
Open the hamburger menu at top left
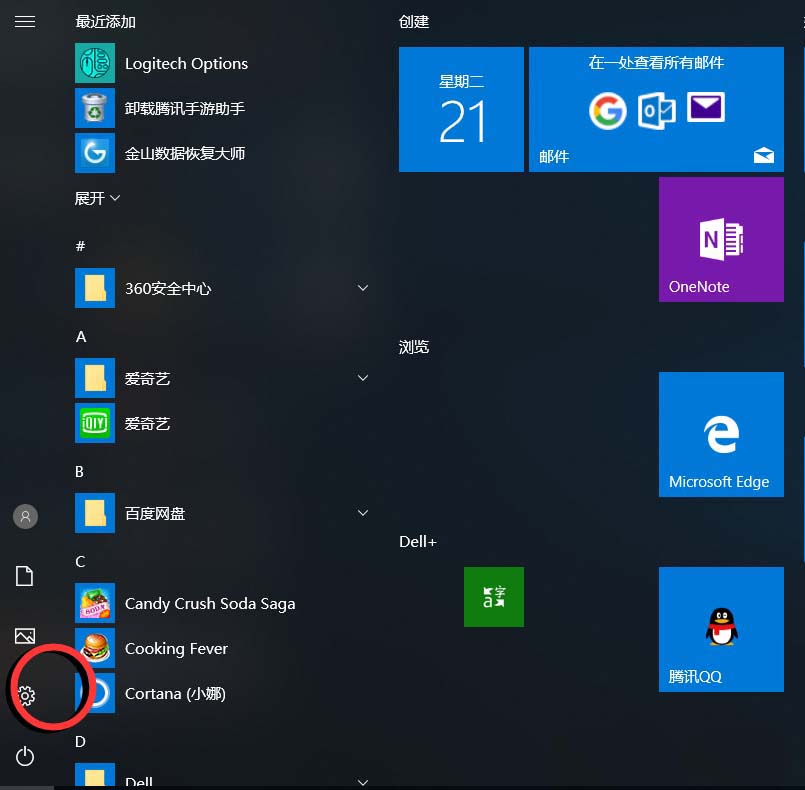click(25, 21)
